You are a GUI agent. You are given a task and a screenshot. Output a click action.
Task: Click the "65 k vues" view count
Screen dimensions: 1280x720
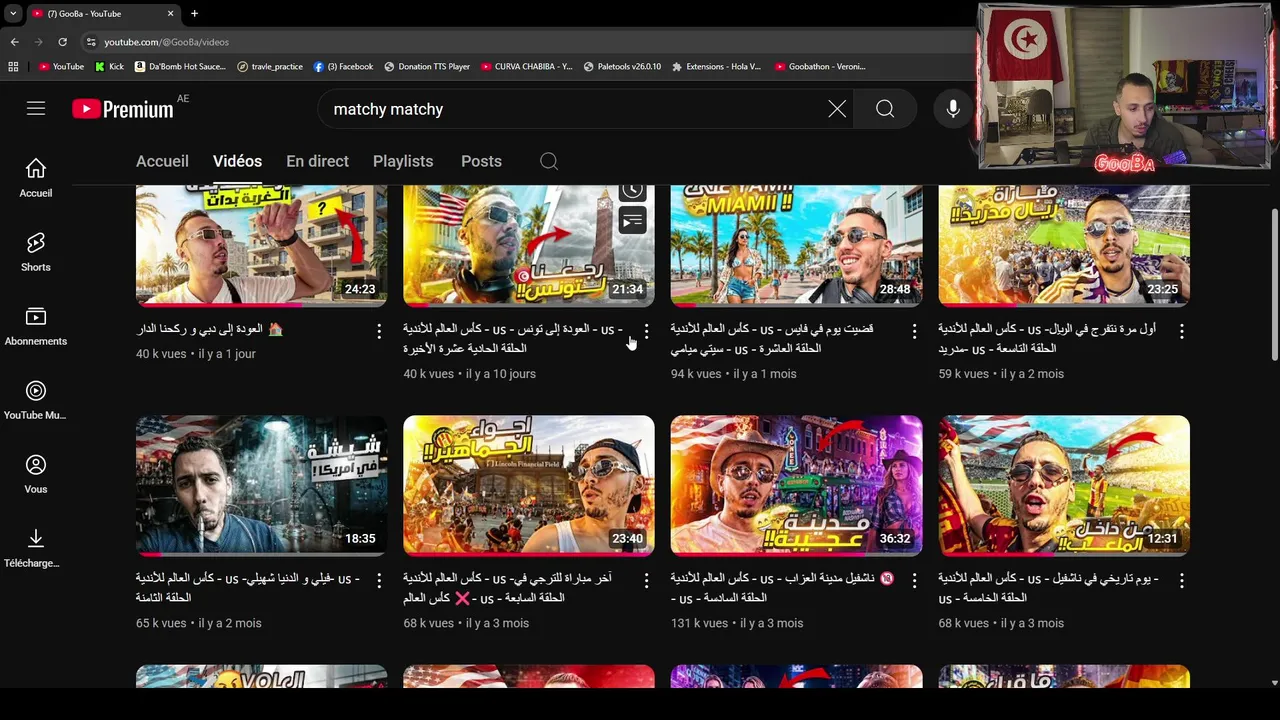coord(161,623)
